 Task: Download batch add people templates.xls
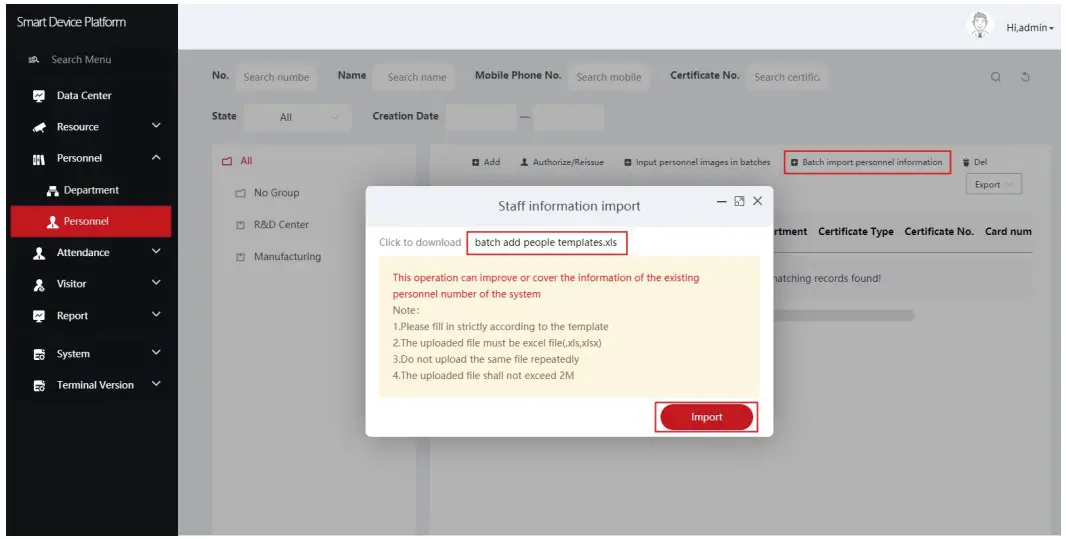[x=546, y=243]
